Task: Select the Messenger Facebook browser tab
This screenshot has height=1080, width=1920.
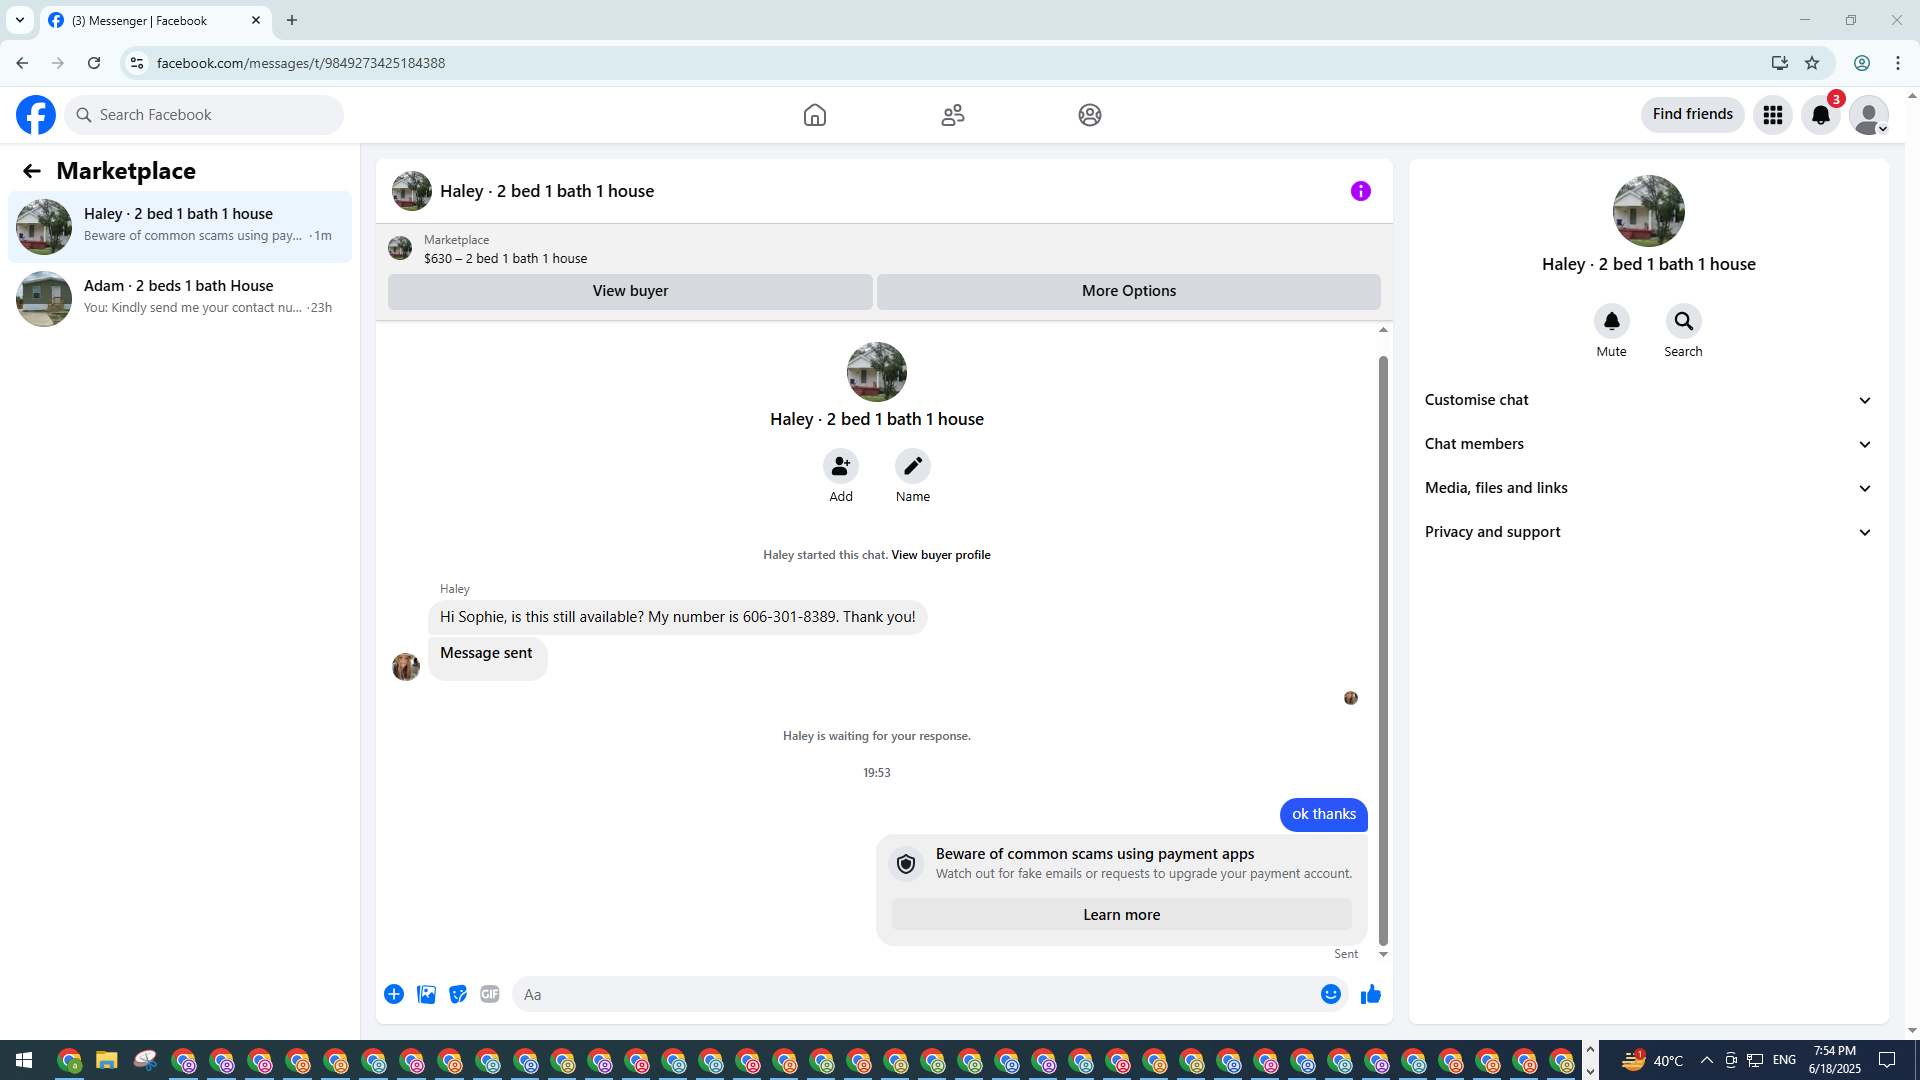Action: [x=155, y=20]
